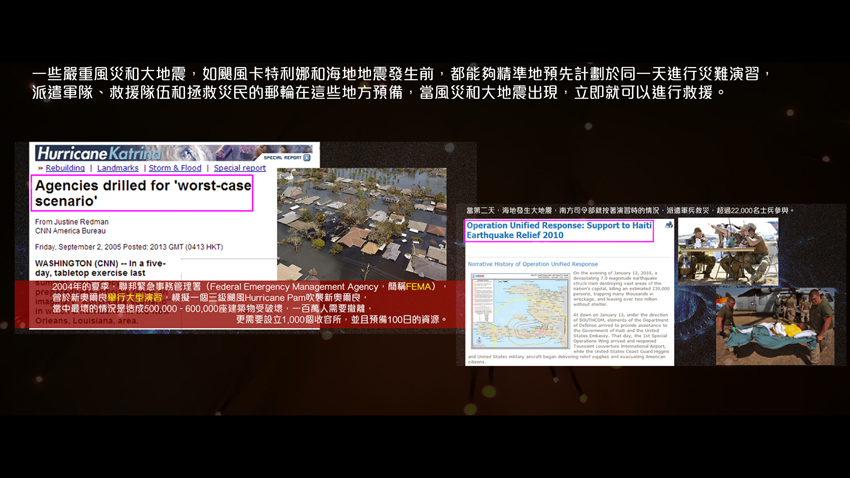The width and height of the screenshot is (850, 478).
Task: Click the yellow FEMA text in red caption
Action: click(x=417, y=287)
